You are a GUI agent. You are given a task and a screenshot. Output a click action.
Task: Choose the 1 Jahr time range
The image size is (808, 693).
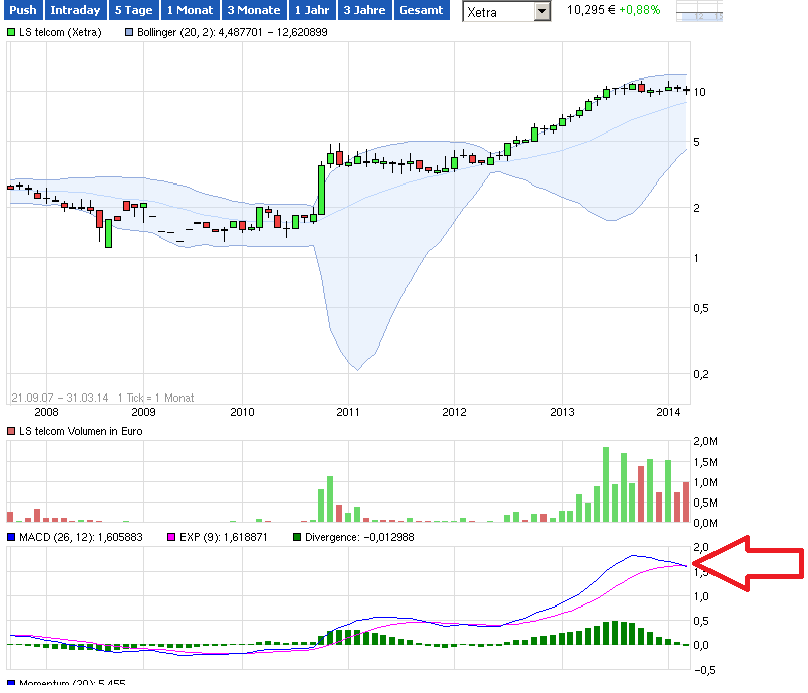point(312,11)
